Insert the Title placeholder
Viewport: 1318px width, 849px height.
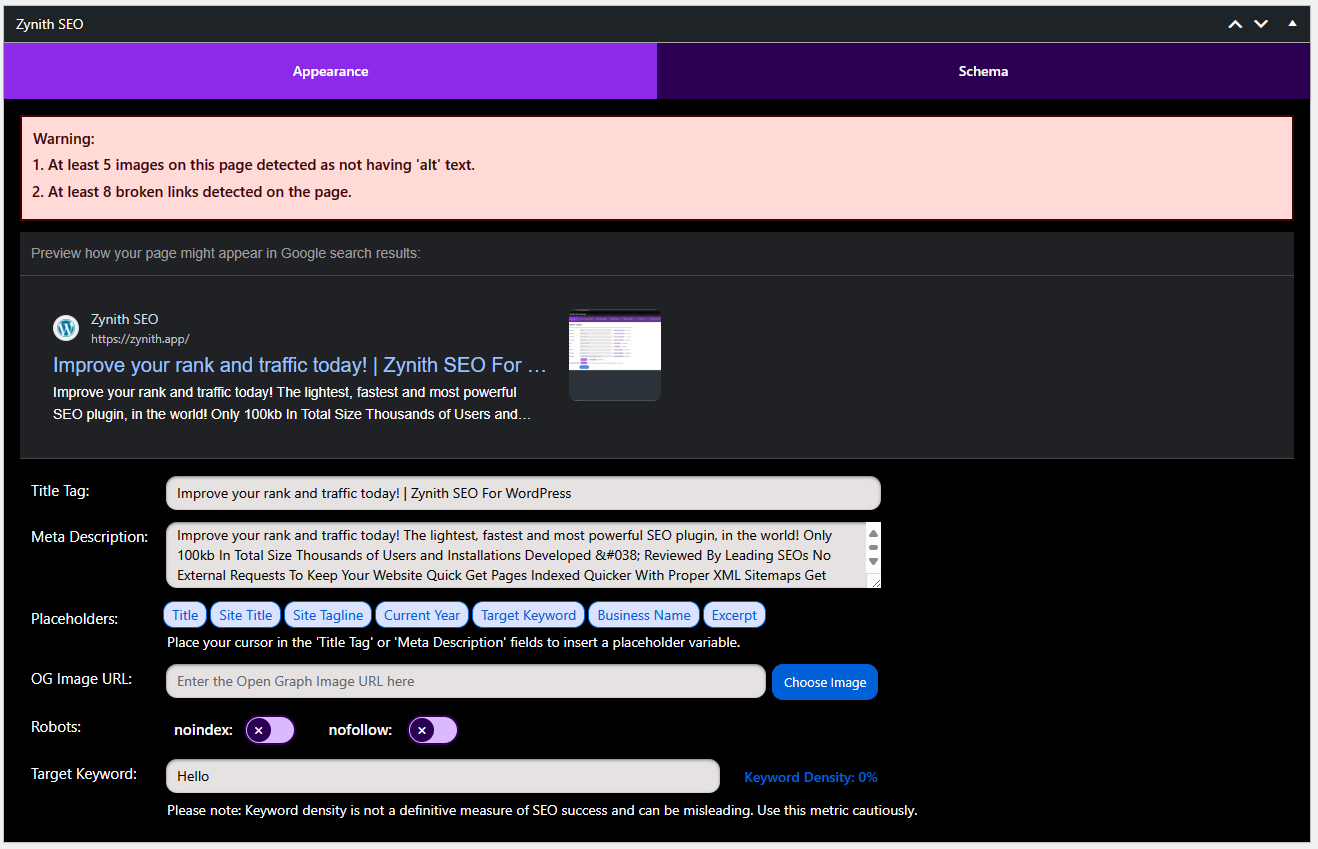point(185,614)
